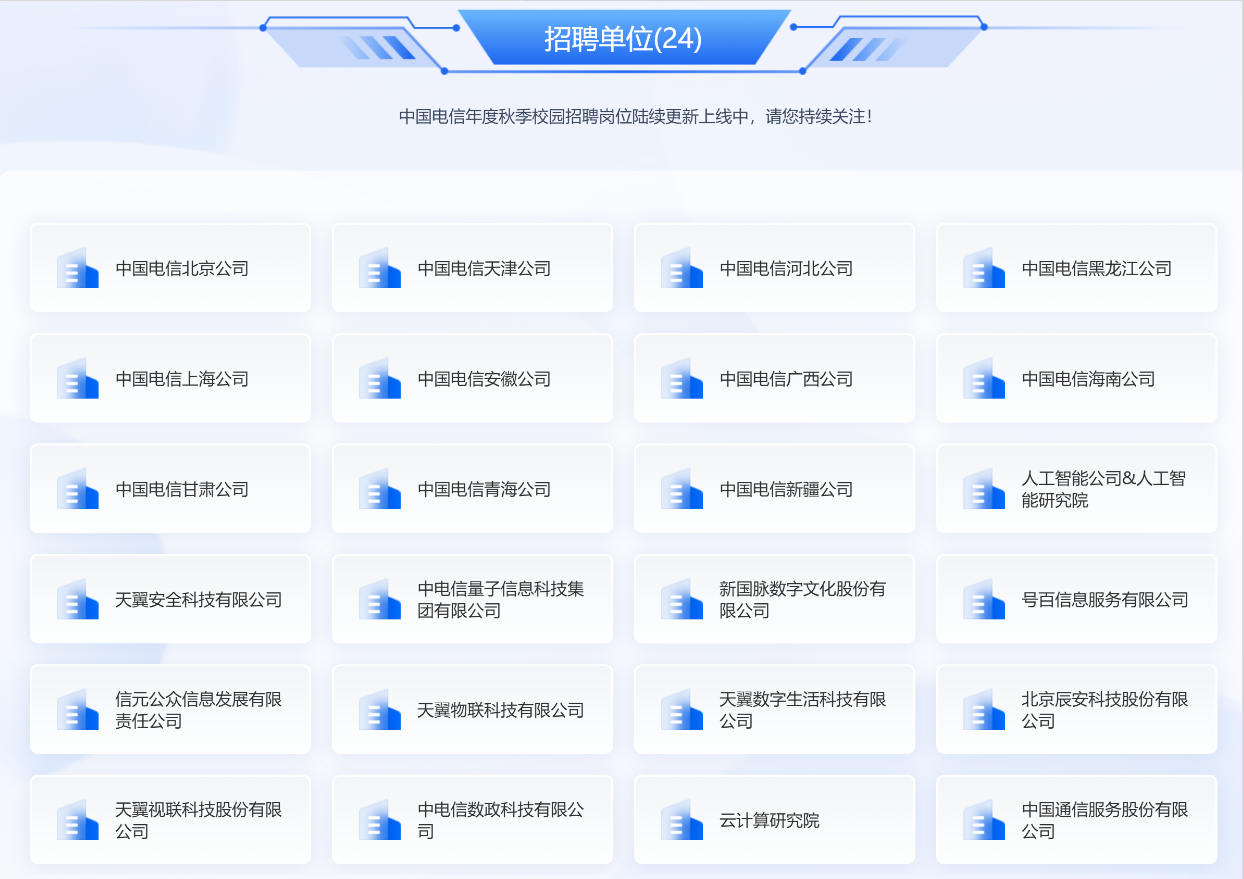Click the building icon beside 天翼安全科技有限公司
Image resolution: width=1244 pixels, height=879 pixels.
click(78, 599)
